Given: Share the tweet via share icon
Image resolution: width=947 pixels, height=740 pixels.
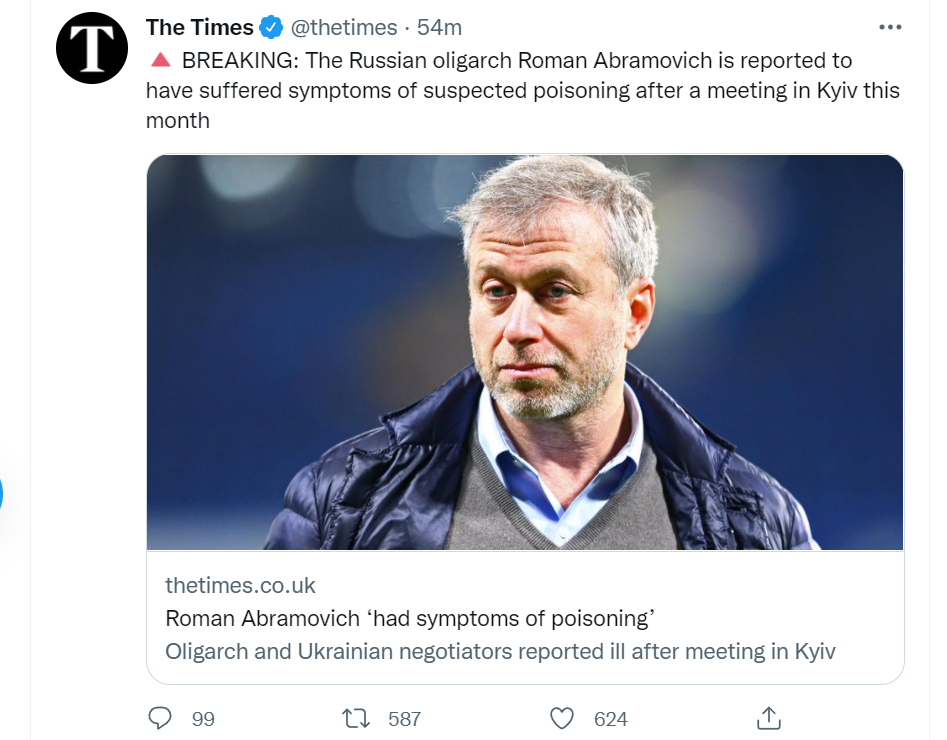Looking at the screenshot, I should 768,717.
